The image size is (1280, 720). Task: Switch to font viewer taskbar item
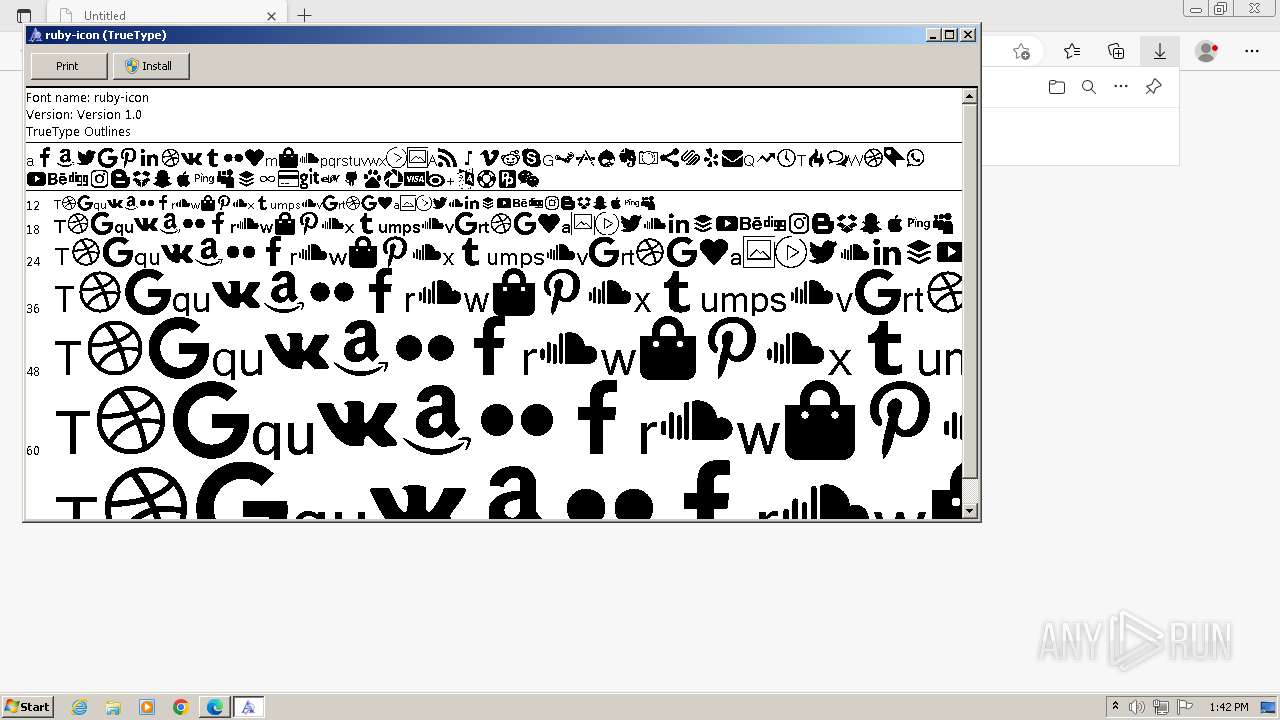coord(248,707)
